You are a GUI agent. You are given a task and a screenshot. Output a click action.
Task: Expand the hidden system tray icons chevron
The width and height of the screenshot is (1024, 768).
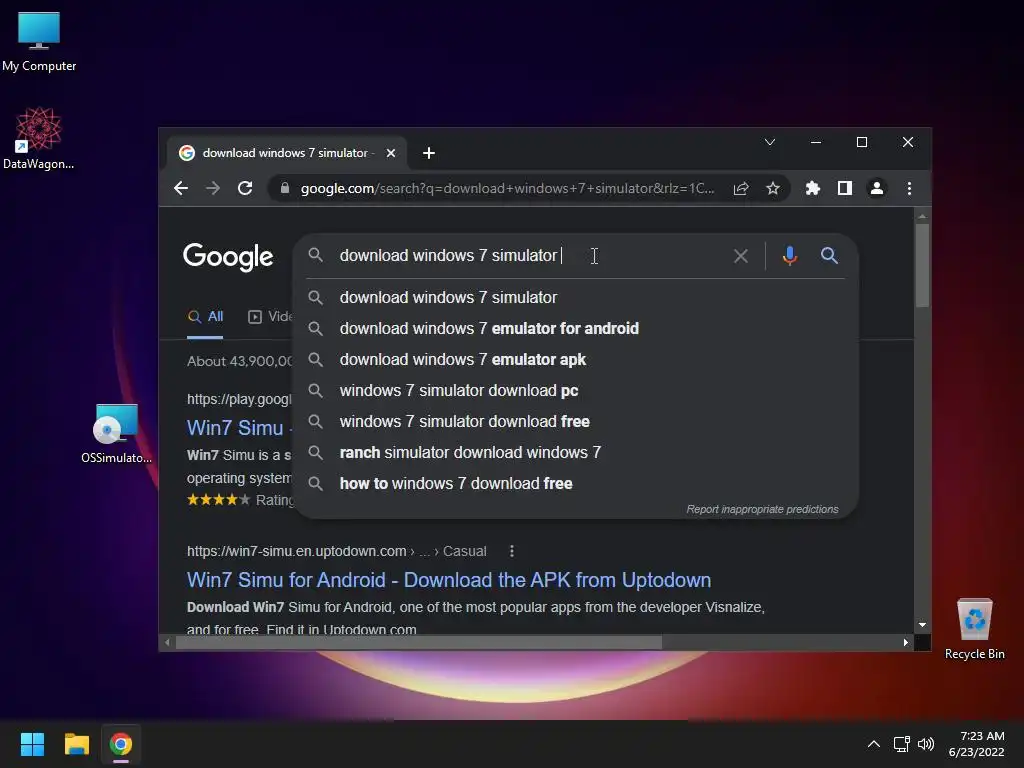click(873, 744)
